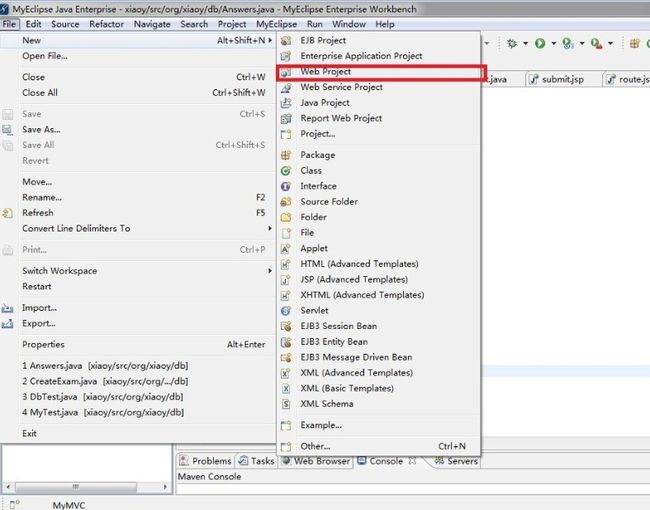Image resolution: width=650 pixels, height=510 pixels.
Task: Click the green Run toolbar icon
Action: 540,43
